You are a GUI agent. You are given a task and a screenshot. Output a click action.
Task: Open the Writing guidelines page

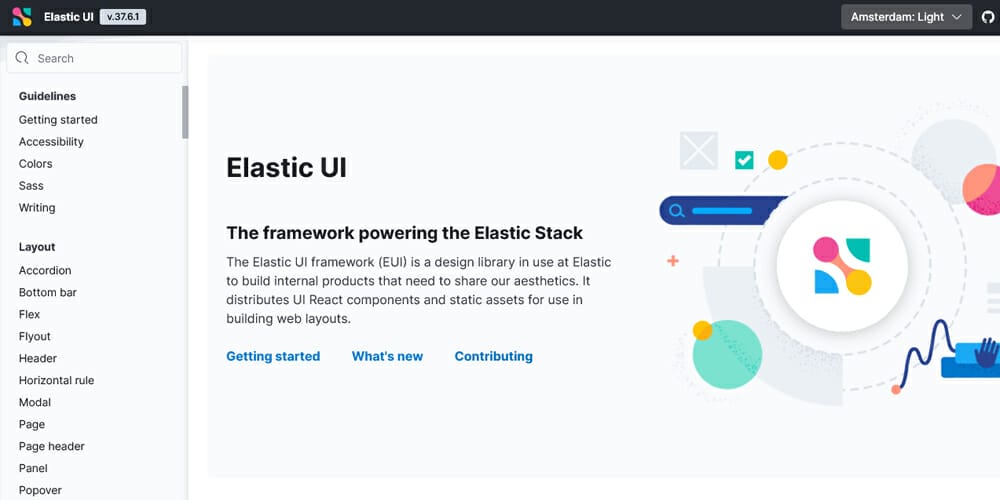point(37,208)
